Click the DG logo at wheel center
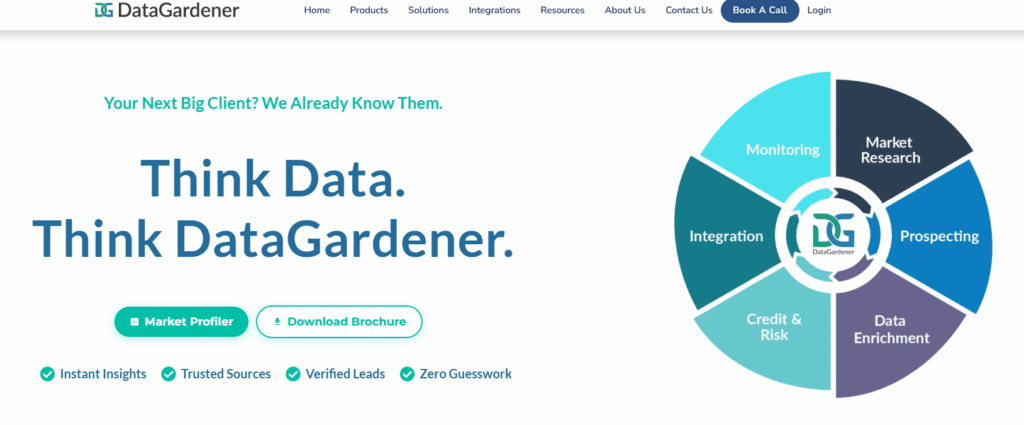 pos(833,235)
